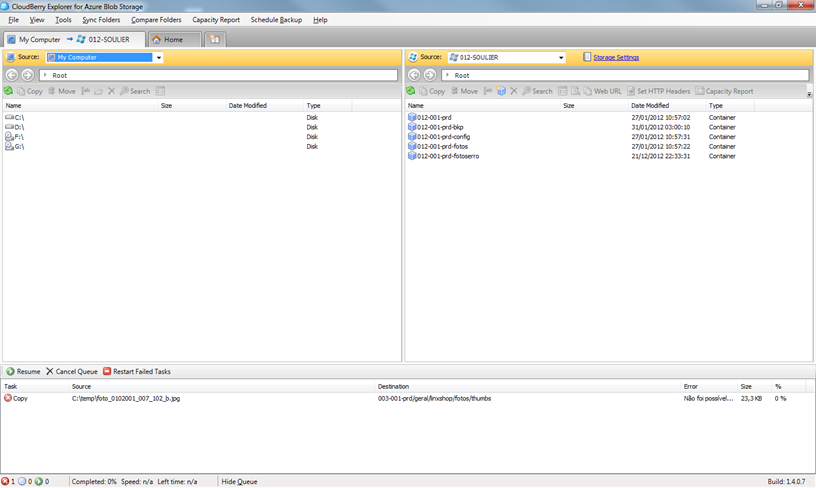The height and width of the screenshot is (488, 816).
Task: Open the Compare Folders menu
Action: [156, 20]
